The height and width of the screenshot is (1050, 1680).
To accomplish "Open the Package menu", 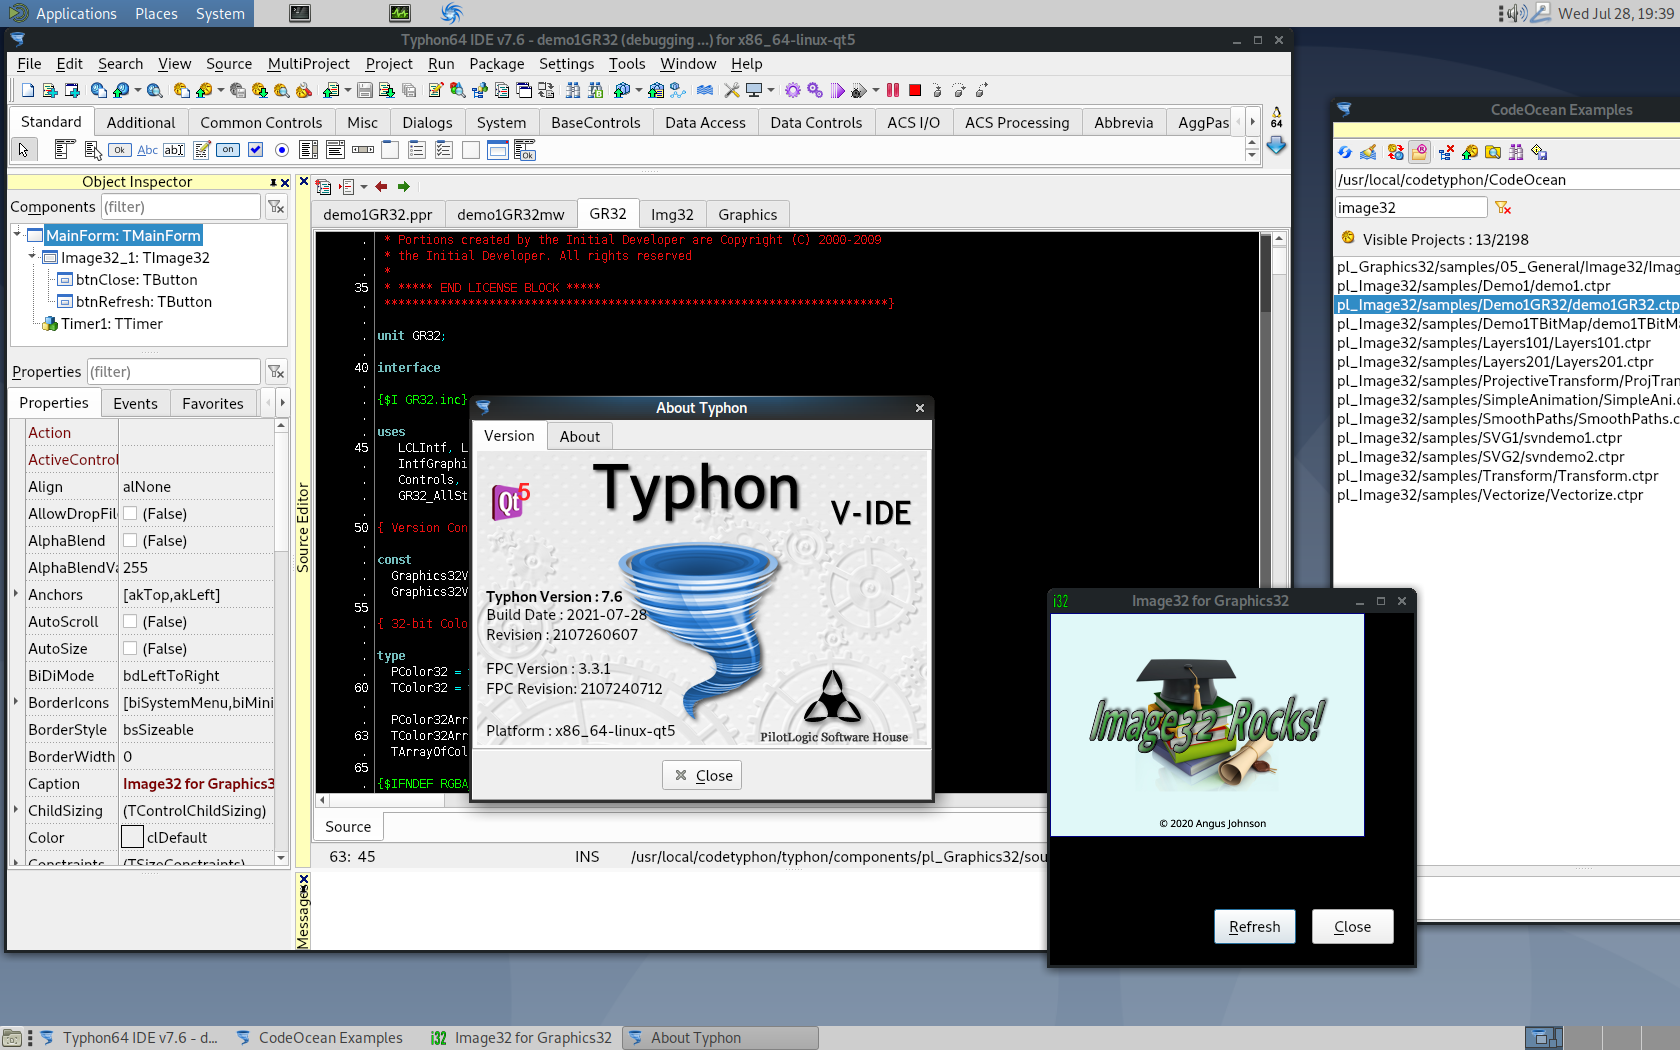I will (497, 64).
